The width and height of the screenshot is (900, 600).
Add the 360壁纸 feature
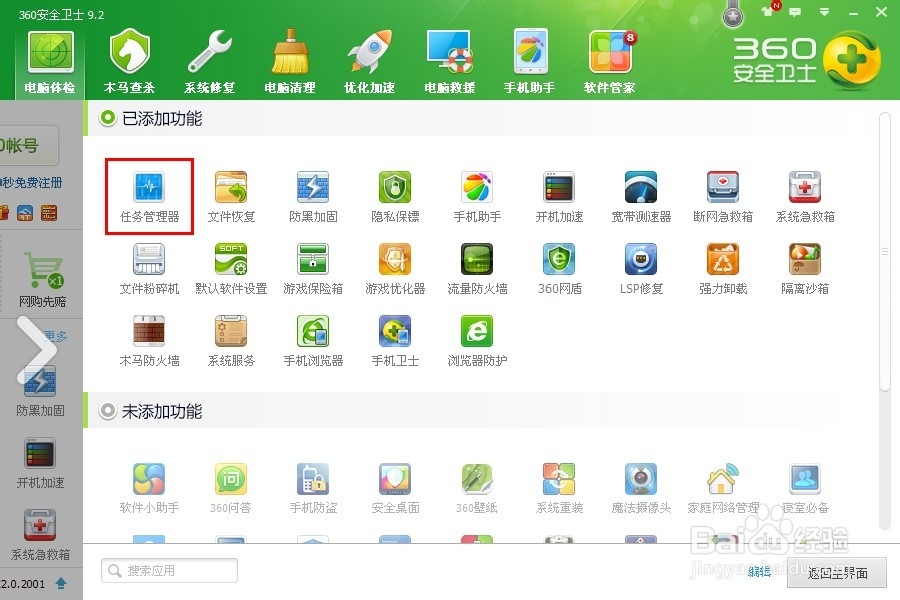click(477, 488)
